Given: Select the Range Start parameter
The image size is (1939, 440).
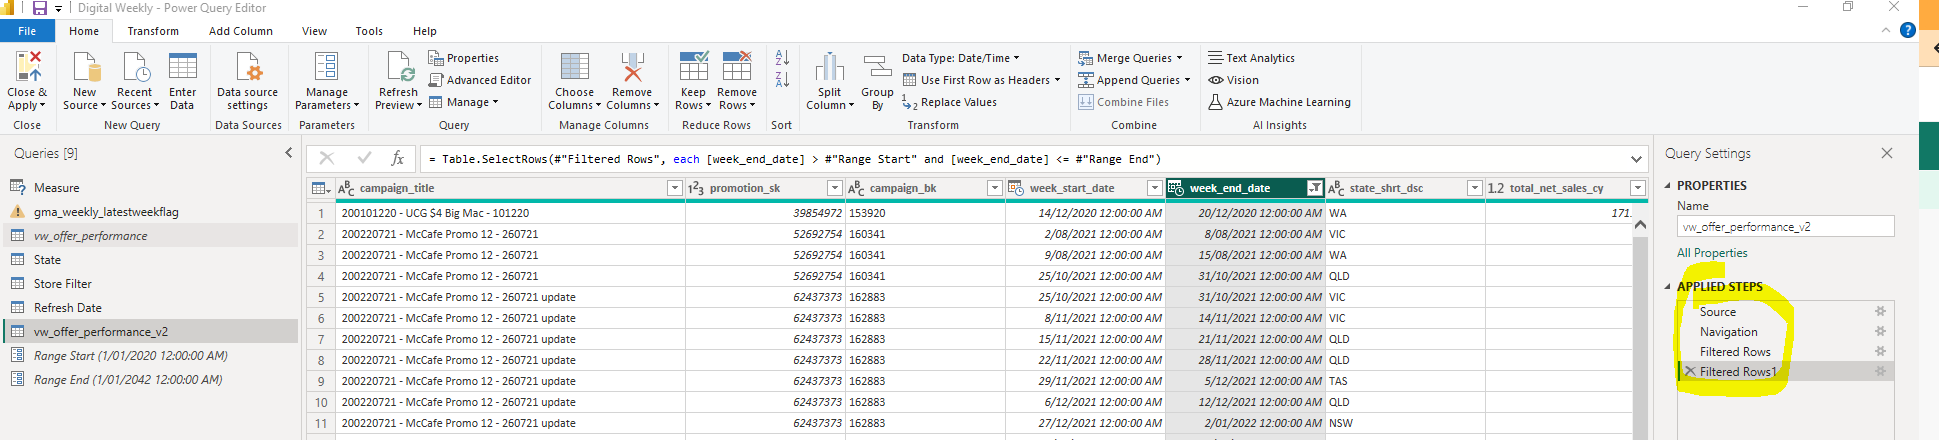Looking at the screenshot, I should coord(151,355).
